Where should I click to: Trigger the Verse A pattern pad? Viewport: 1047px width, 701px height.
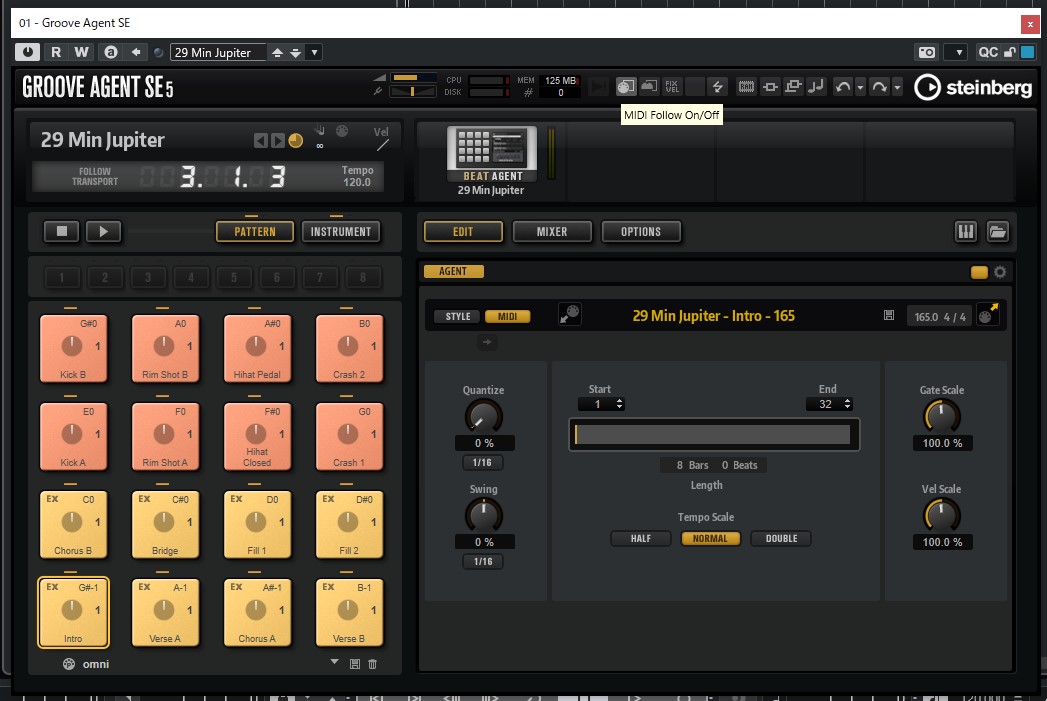coord(165,612)
